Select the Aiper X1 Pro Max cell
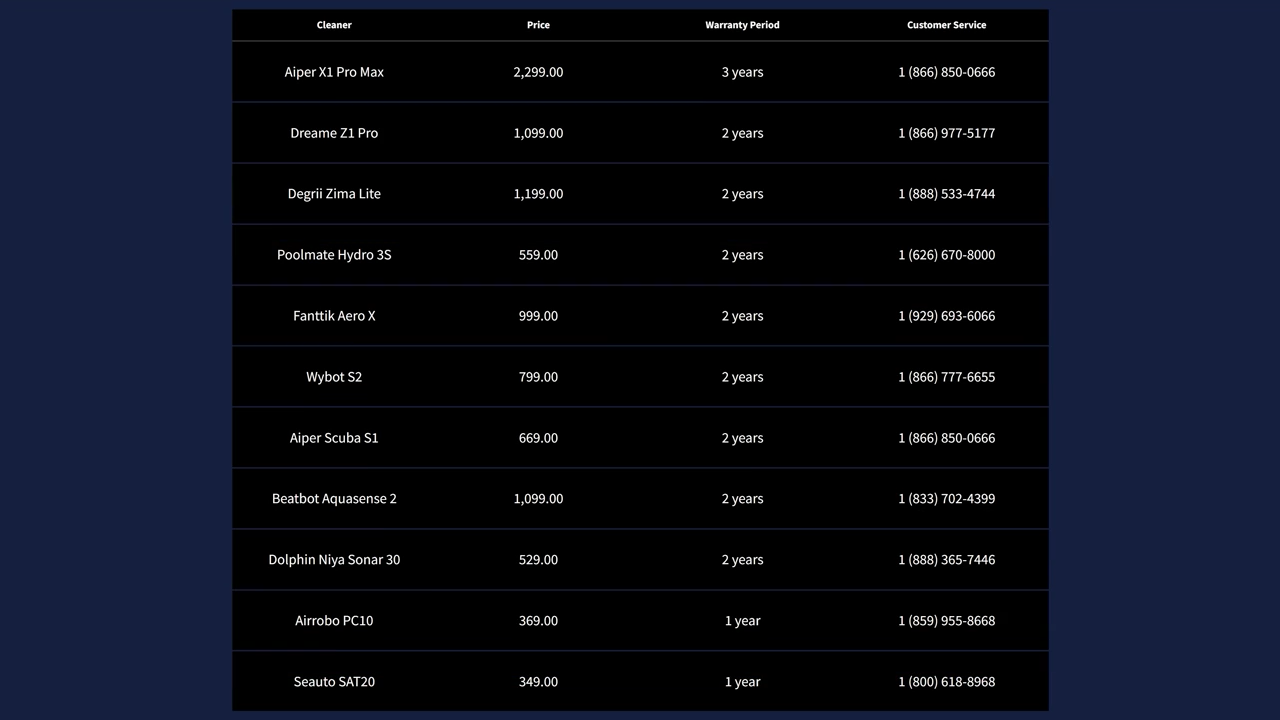This screenshot has width=1280, height=720. [x=334, y=72]
